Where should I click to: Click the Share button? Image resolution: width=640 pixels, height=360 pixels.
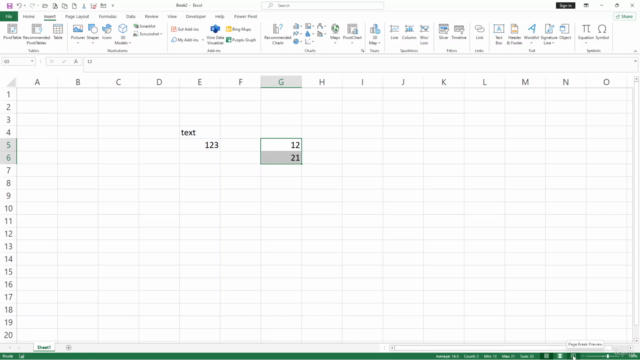624,17
